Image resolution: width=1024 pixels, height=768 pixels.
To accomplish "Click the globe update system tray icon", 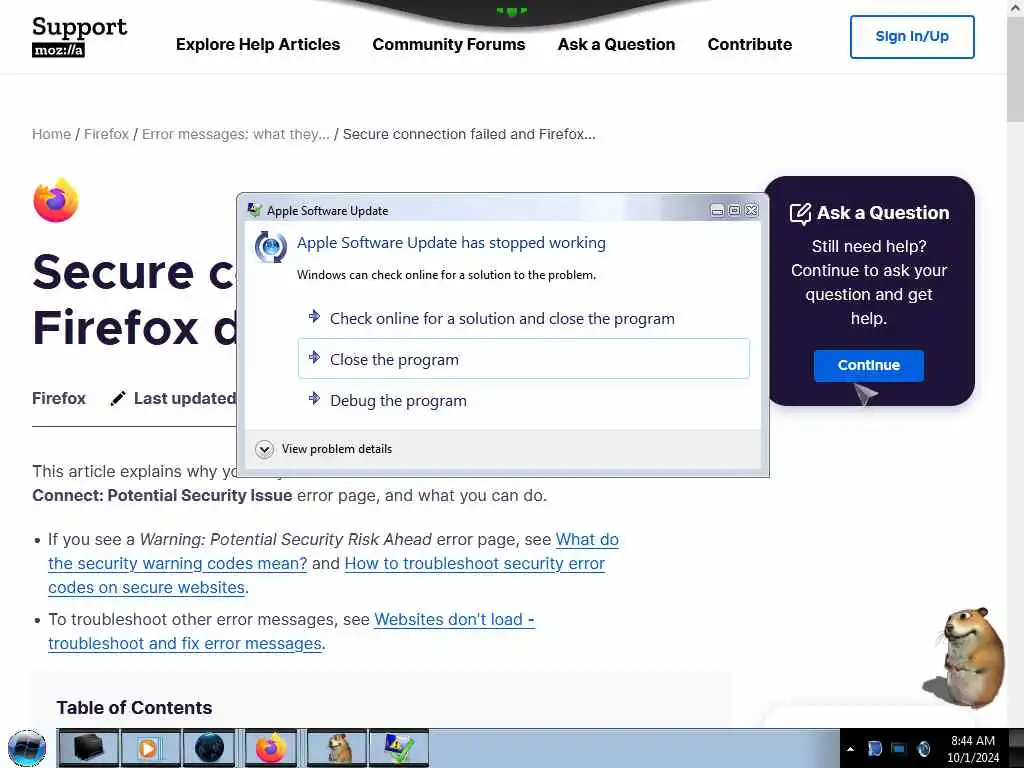I will coord(924,749).
